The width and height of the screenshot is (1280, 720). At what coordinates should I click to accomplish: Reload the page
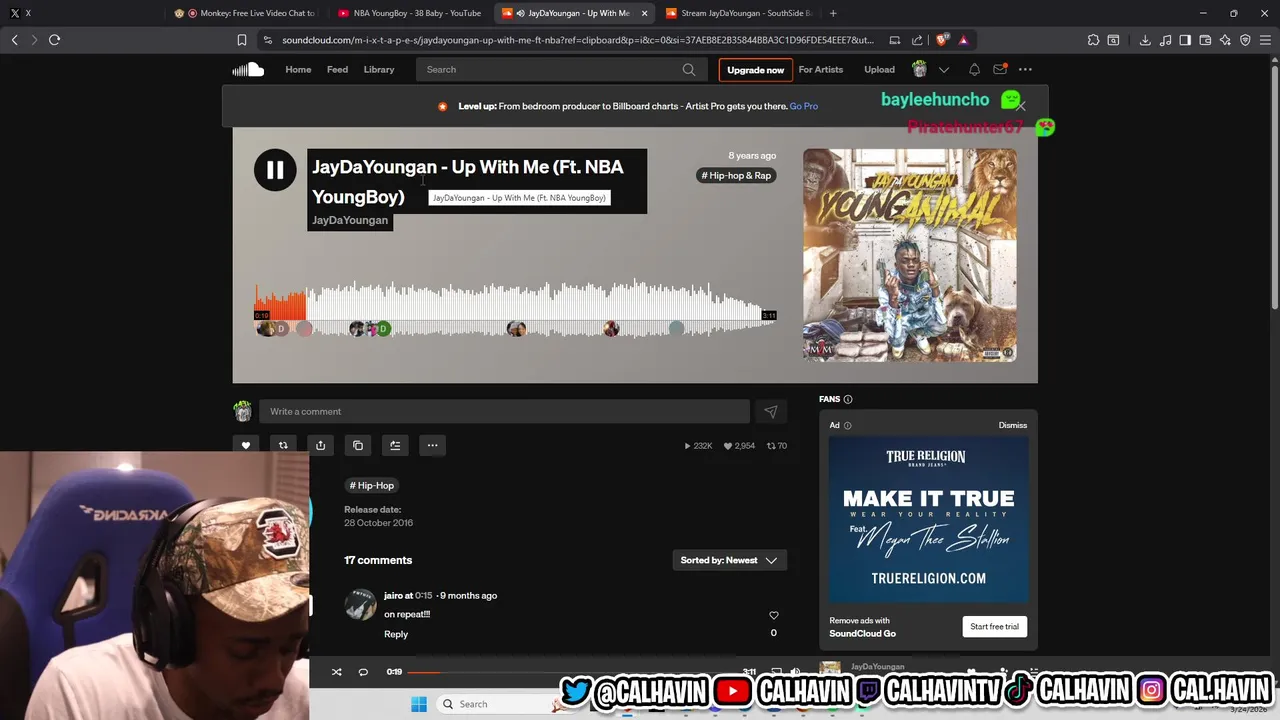[54, 40]
